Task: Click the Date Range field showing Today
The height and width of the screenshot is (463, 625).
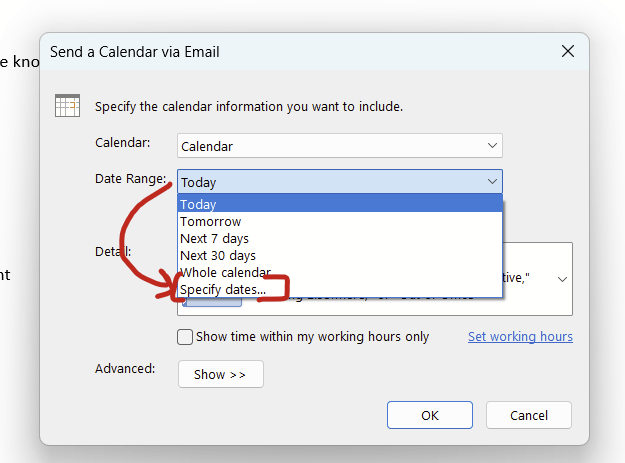Action: point(340,182)
